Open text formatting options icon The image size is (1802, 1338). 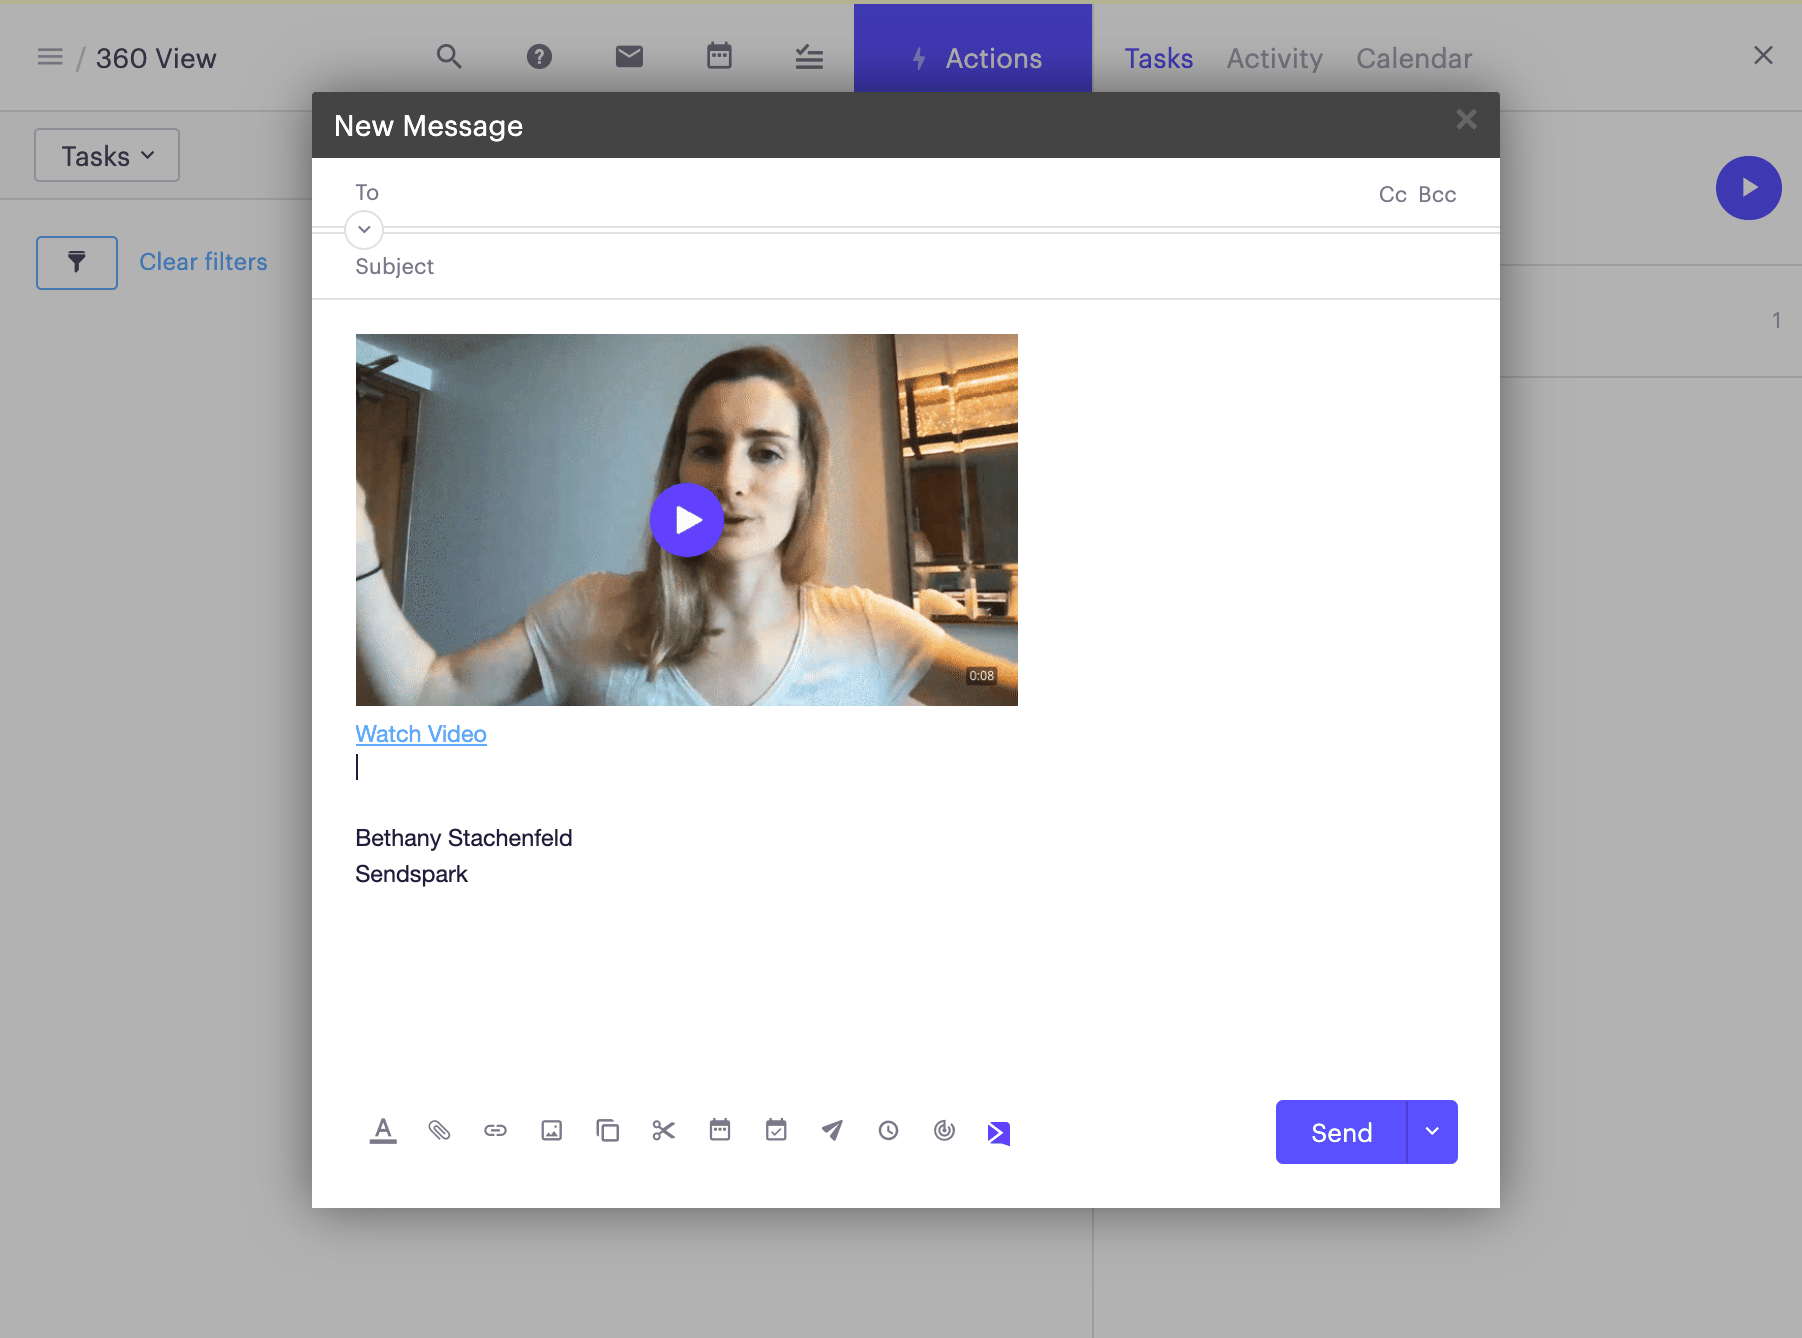(383, 1131)
